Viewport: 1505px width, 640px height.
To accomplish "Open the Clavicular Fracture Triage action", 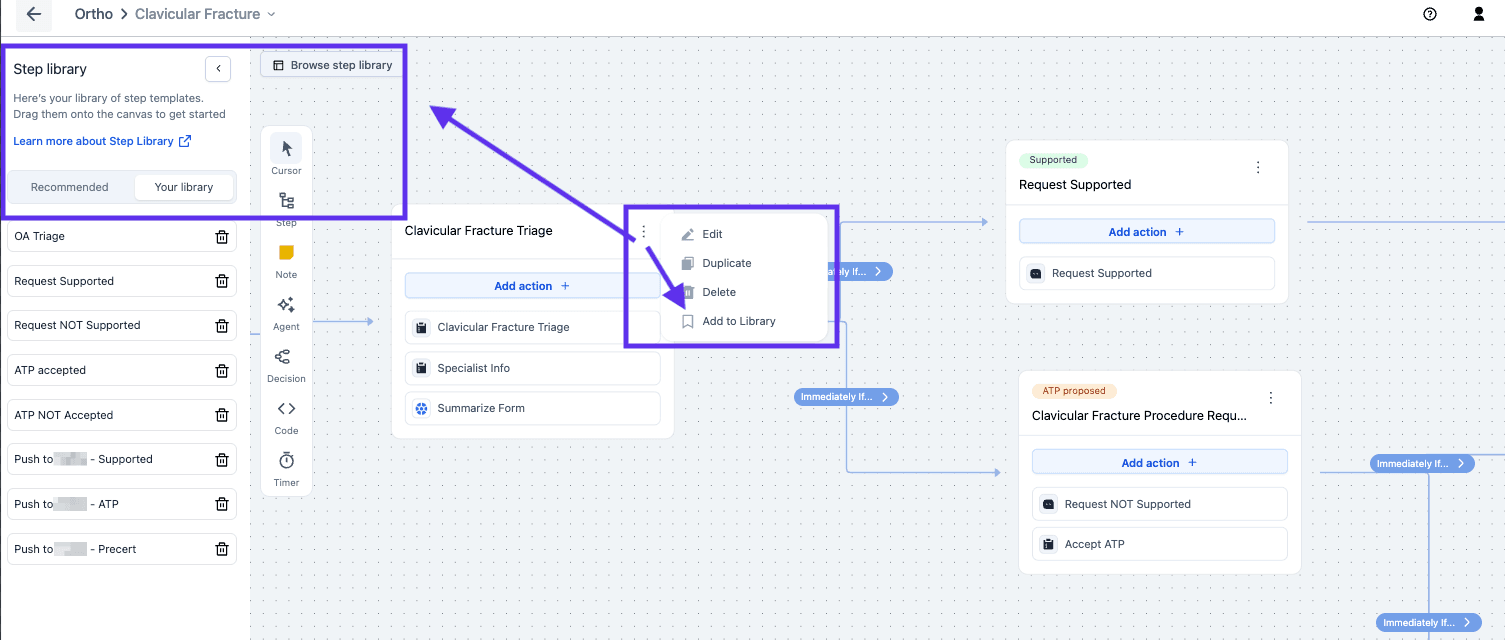I will tap(532, 327).
